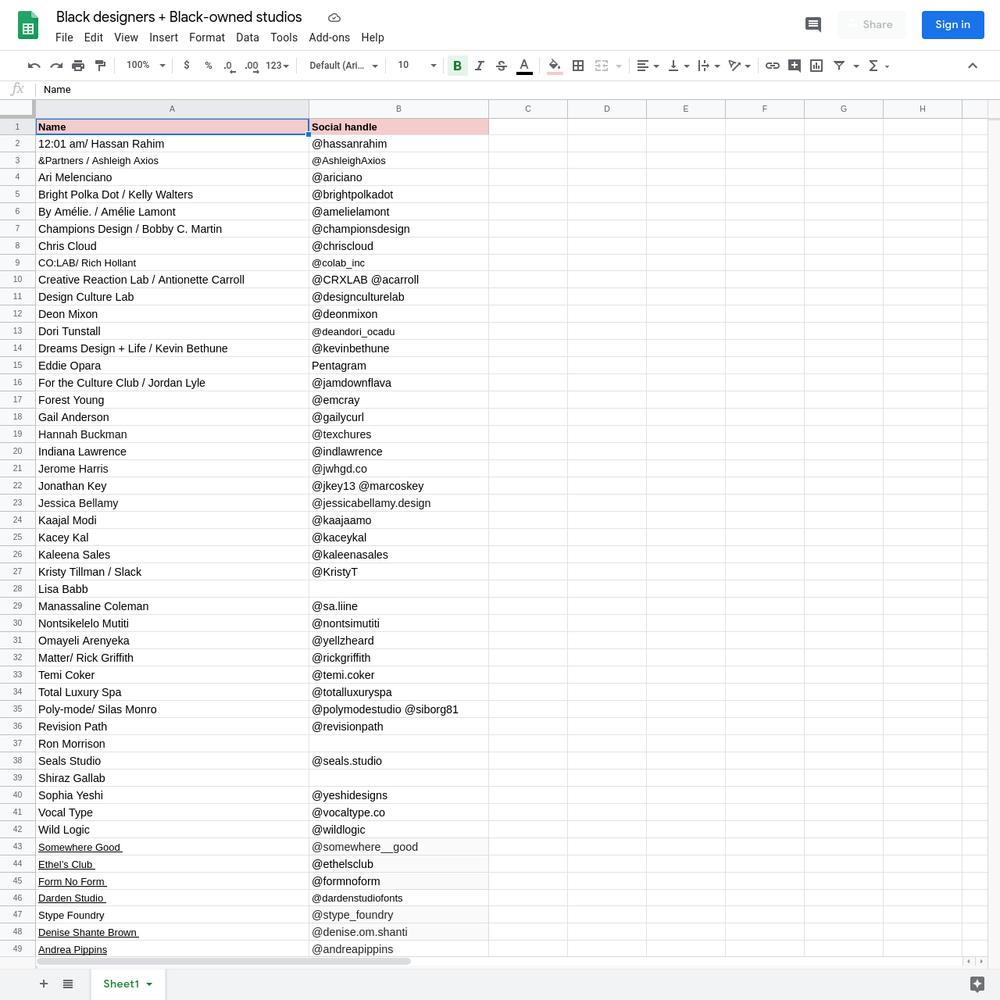Click the Insert link icon
Screen dimensions: 1000x1000
(x=772, y=65)
